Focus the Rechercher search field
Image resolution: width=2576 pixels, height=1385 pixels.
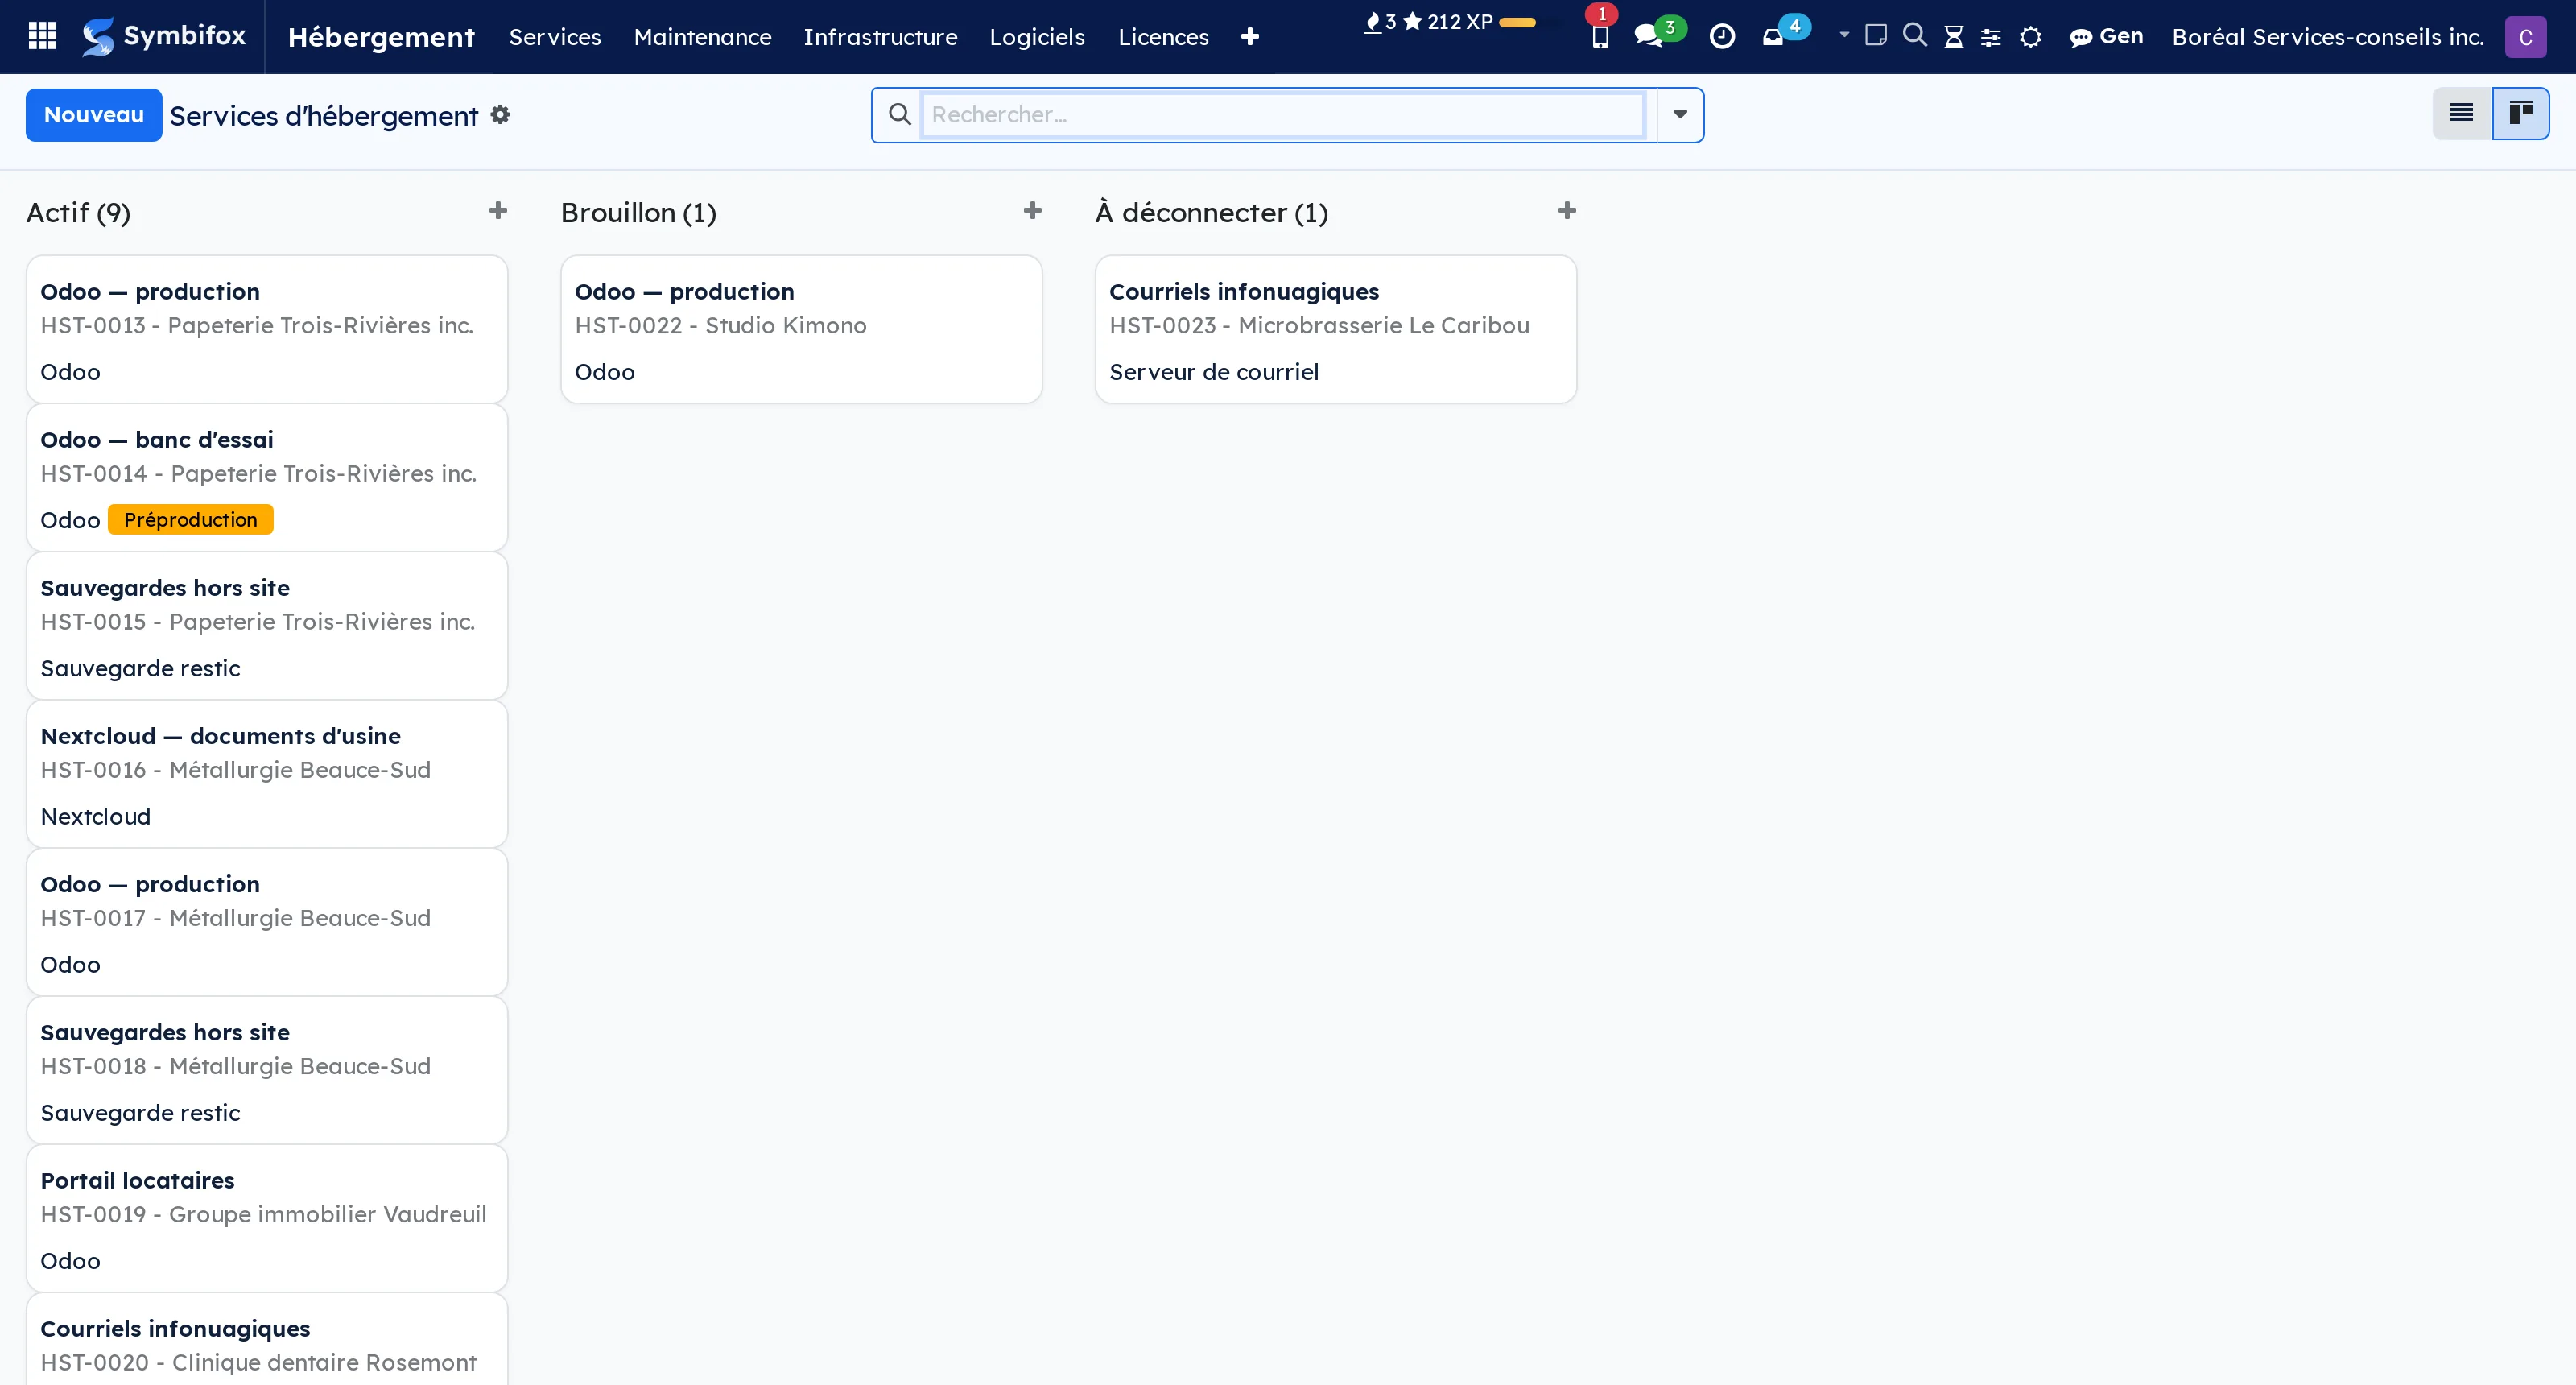point(1284,115)
